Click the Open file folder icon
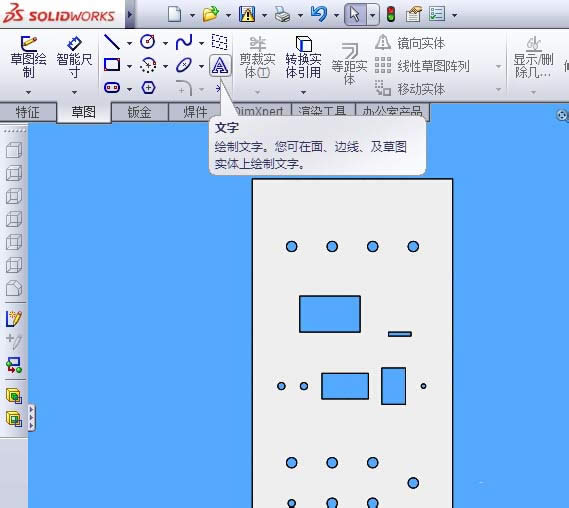 click(210, 15)
